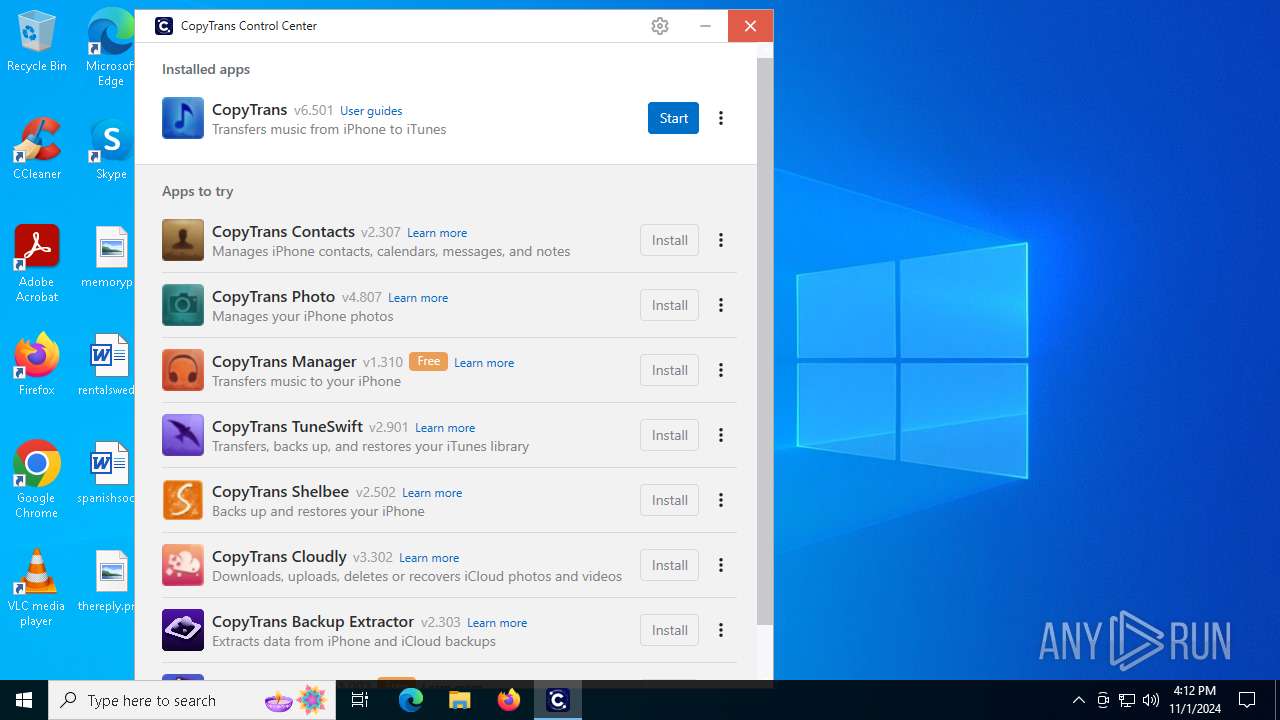Click the CopyTrans Contacts app icon

click(183, 240)
